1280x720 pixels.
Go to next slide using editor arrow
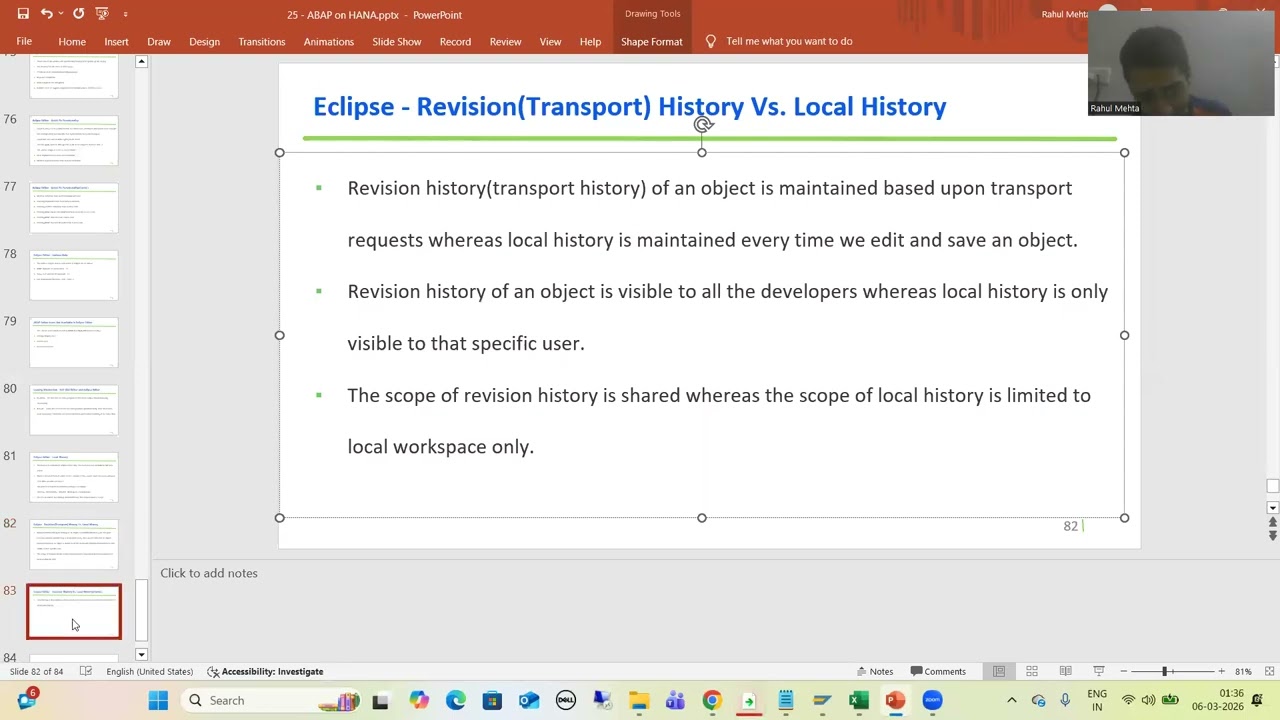[x=1272, y=536]
